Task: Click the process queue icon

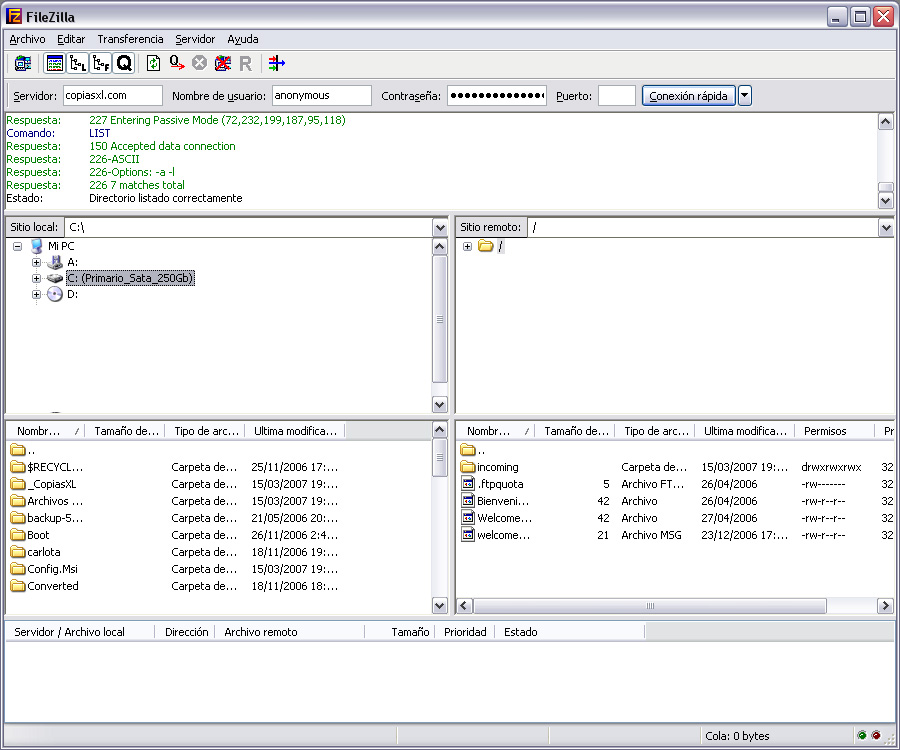Action: 177,63
